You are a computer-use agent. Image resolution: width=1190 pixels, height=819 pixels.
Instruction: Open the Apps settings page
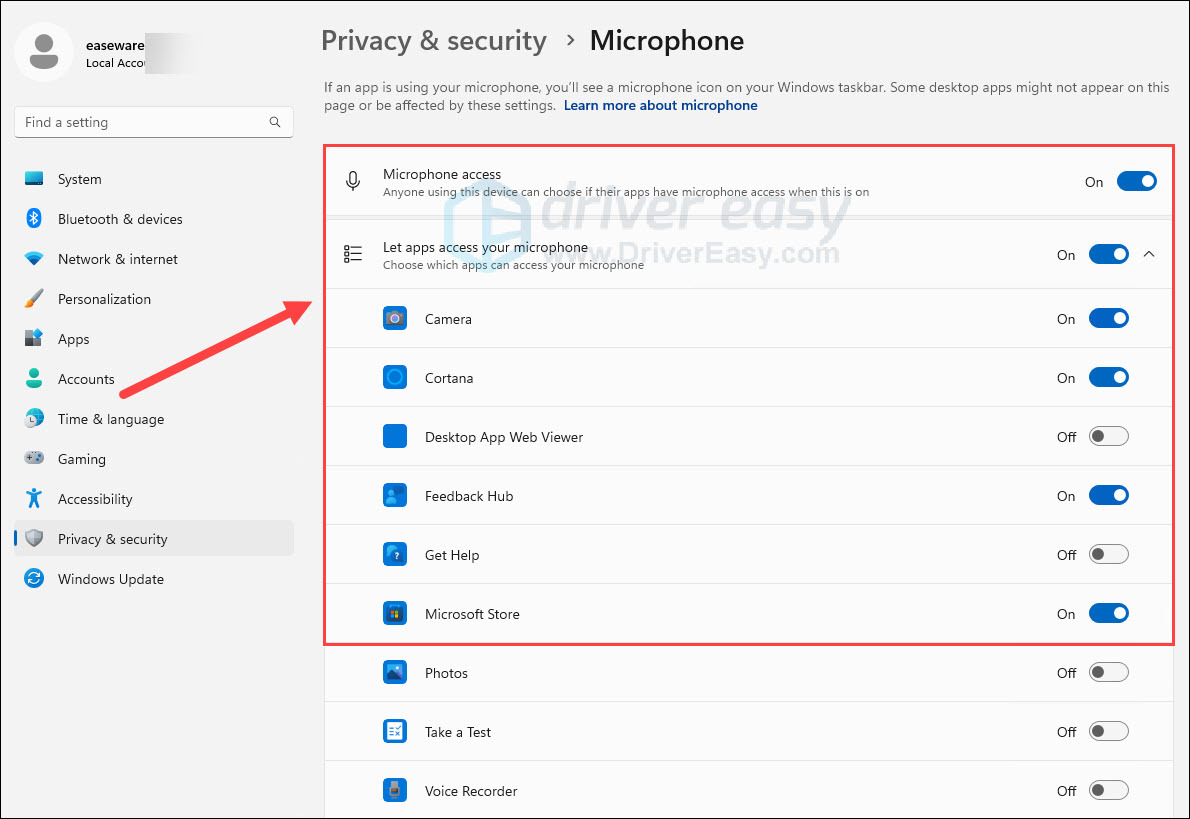point(153,339)
